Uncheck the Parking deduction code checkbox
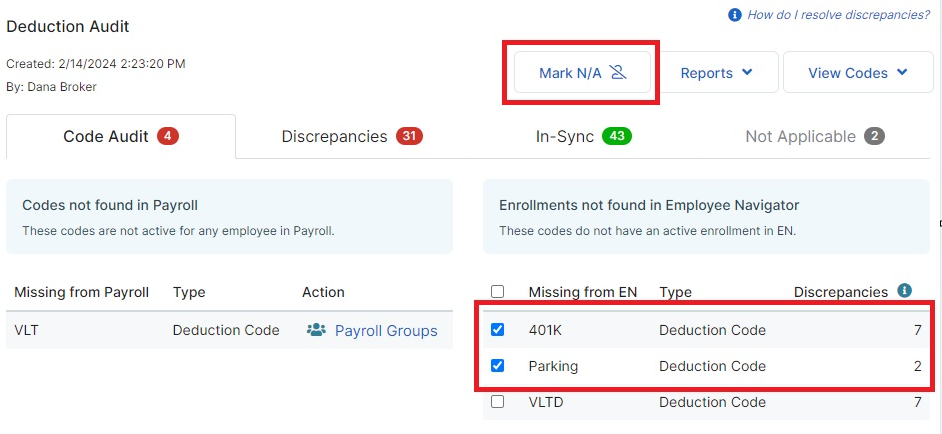This screenshot has width=942, height=434. point(497,365)
